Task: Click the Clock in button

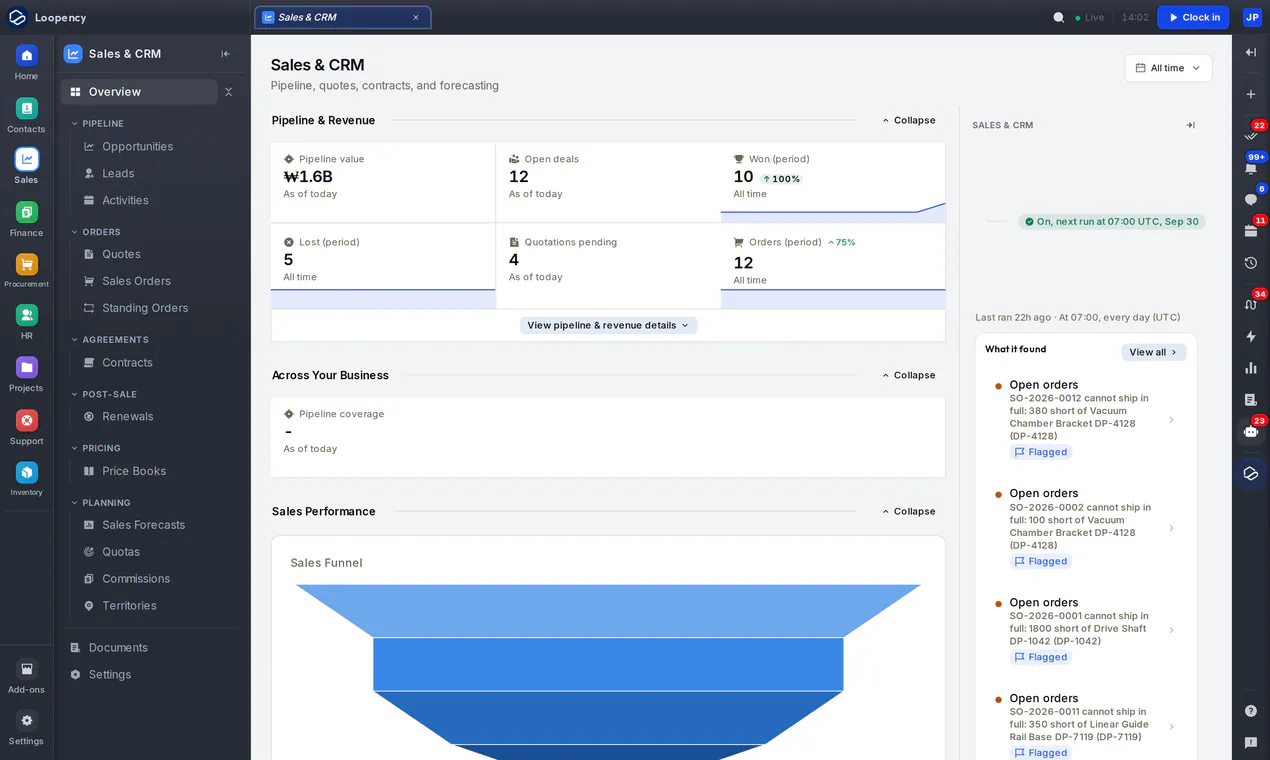Action: pyautogui.click(x=1193, y=17)
